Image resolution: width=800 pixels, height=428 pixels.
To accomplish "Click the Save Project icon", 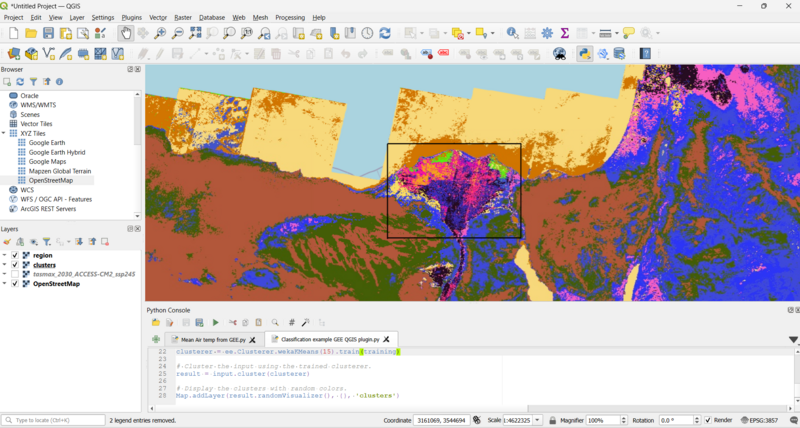I will pyautogui.click(x=49, y=33).
